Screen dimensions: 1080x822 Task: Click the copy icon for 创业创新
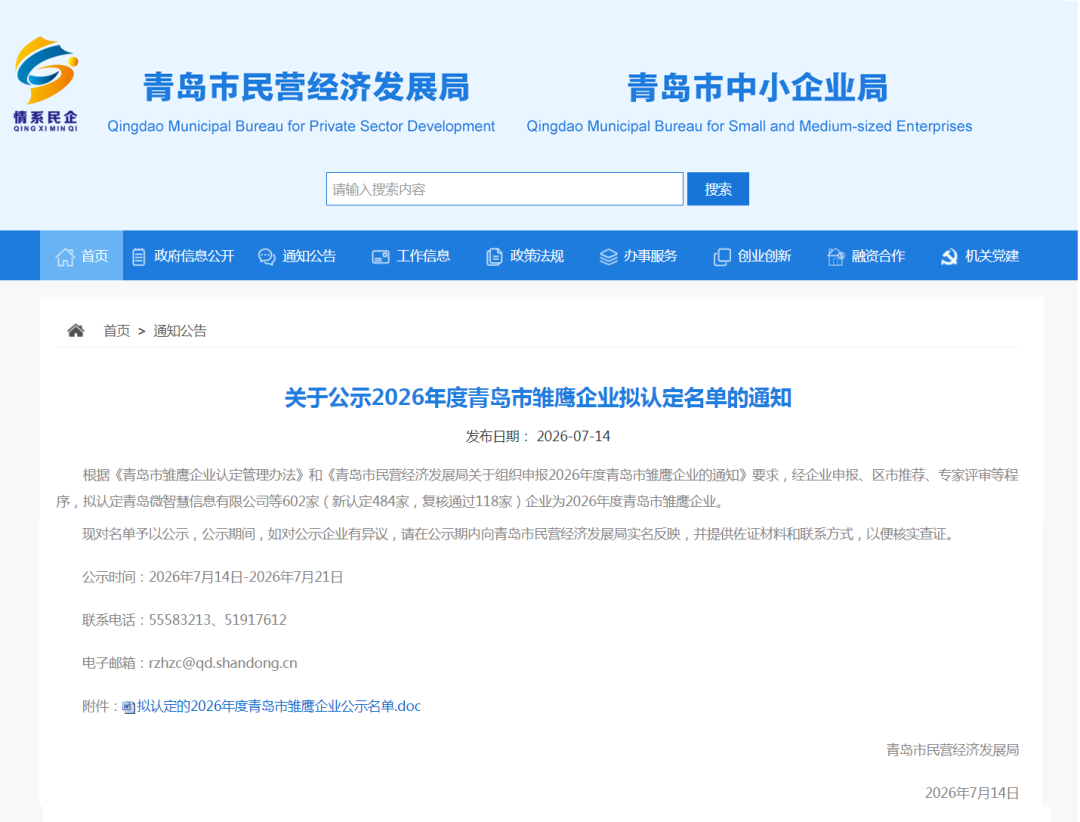click(x=722, y=257)
